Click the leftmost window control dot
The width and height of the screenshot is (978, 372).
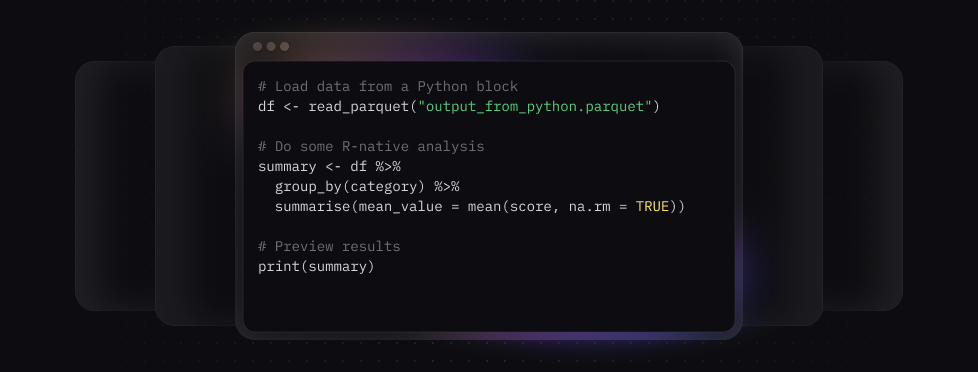[x=257, y=46]
